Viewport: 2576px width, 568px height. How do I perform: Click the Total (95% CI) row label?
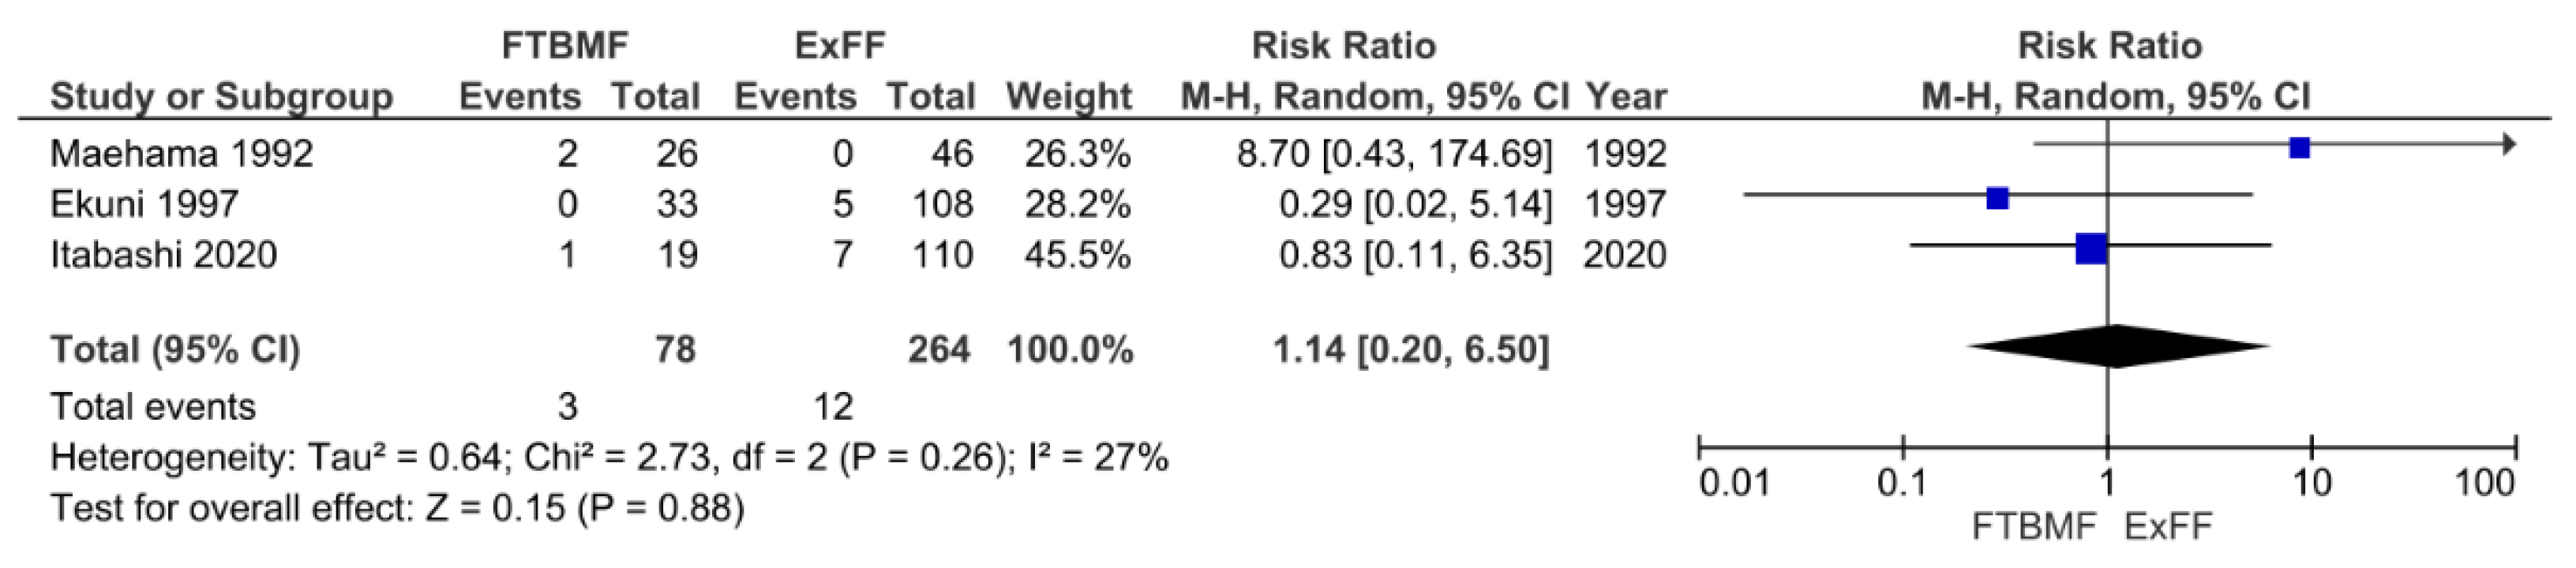[x=175, y=349]
